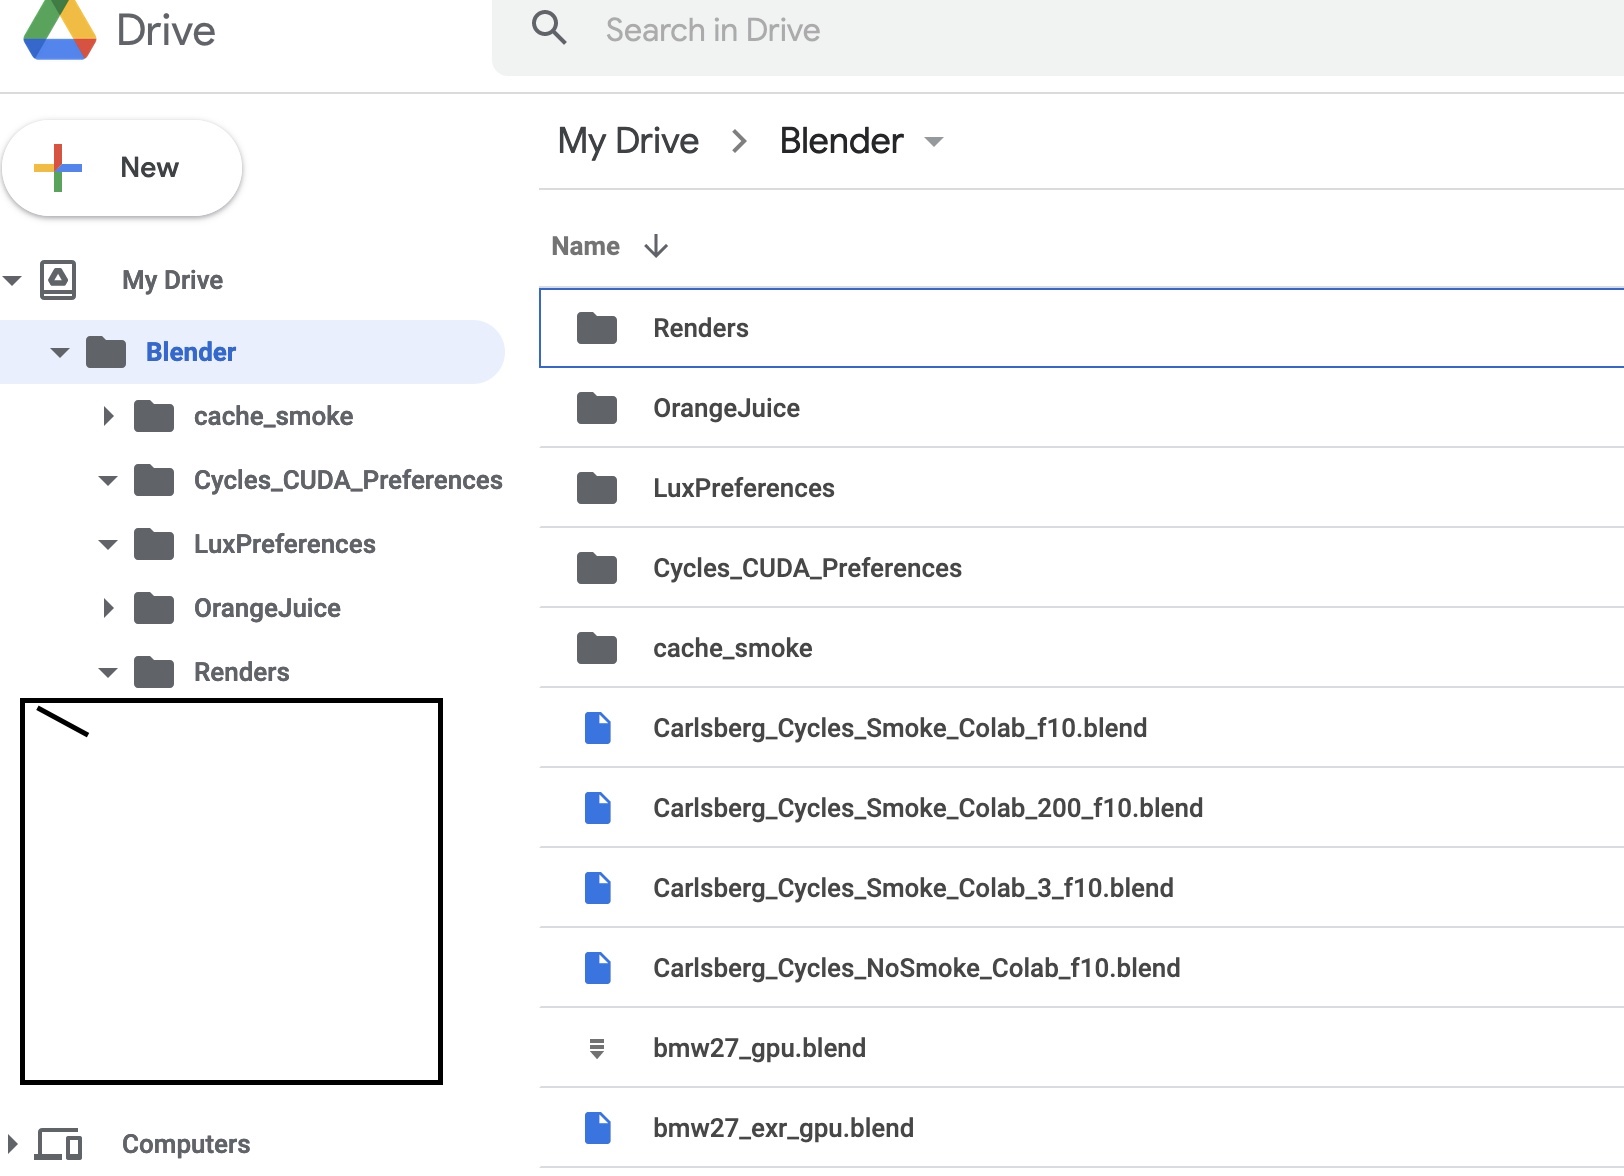Image resolution: width=1624 pixels, height=1176 pixels.
Task: Click the Carlsberg_Cycles_NoSmoke_Colab_f10.blend file icon
Action: click(x=597, y=968)
